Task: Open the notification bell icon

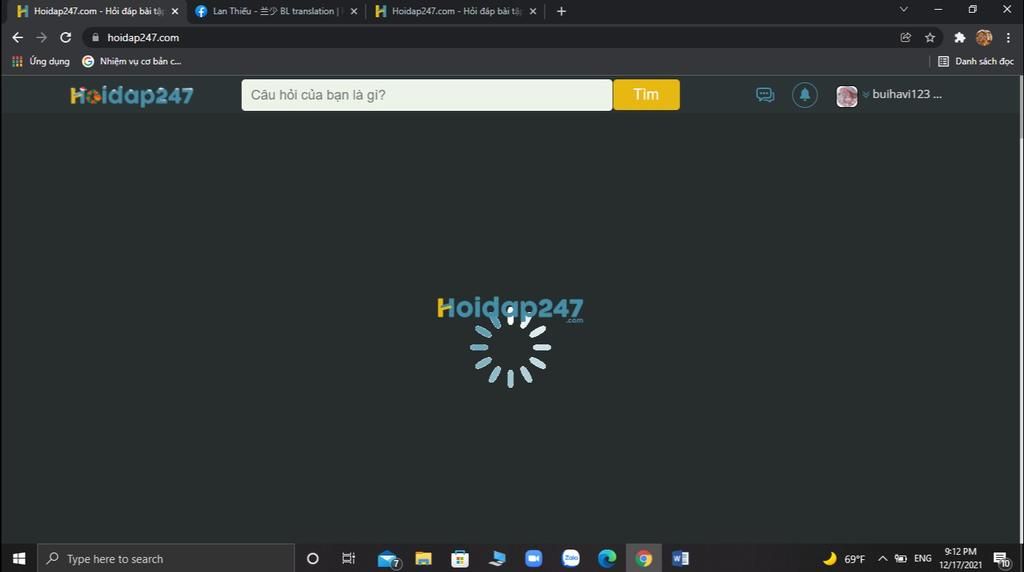Action: coord(805,95)
